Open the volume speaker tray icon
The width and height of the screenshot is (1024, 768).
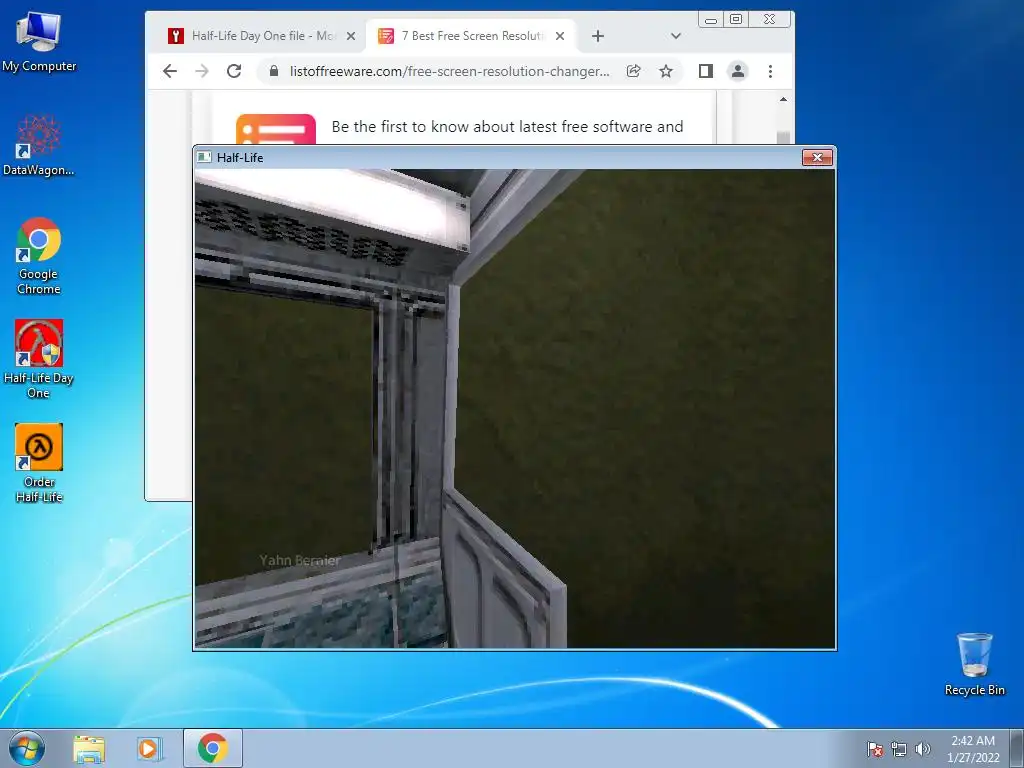point(922,749)
